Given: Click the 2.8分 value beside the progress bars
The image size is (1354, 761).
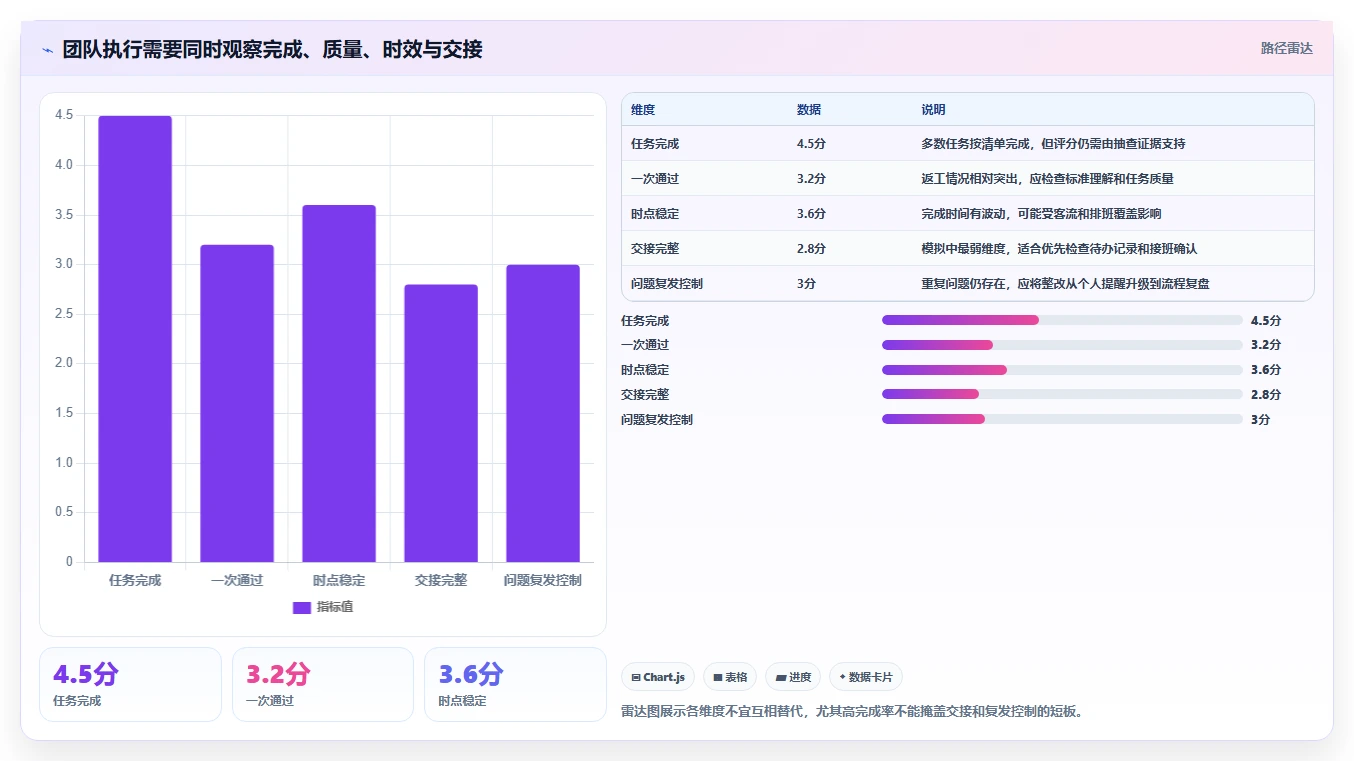Looking at the screenshot, I should (x=1266, y=395).
